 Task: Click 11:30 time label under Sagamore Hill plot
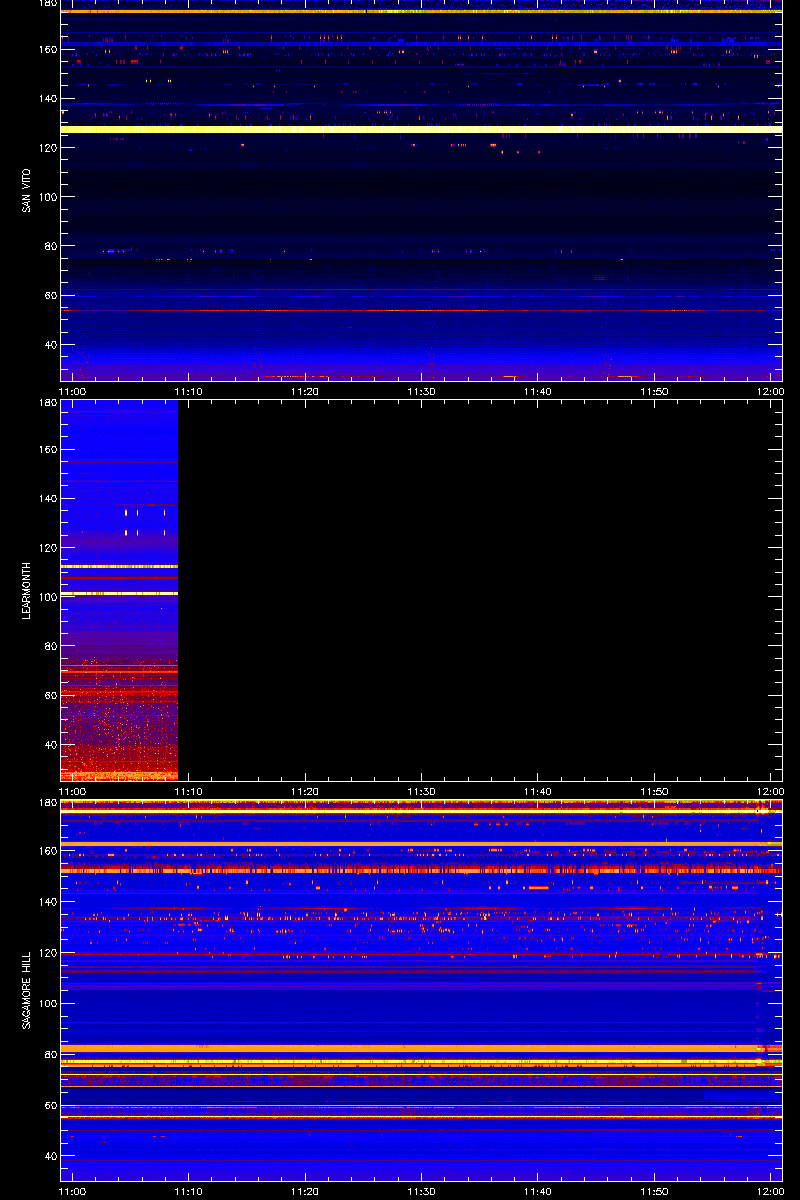tap(422, 1191)
